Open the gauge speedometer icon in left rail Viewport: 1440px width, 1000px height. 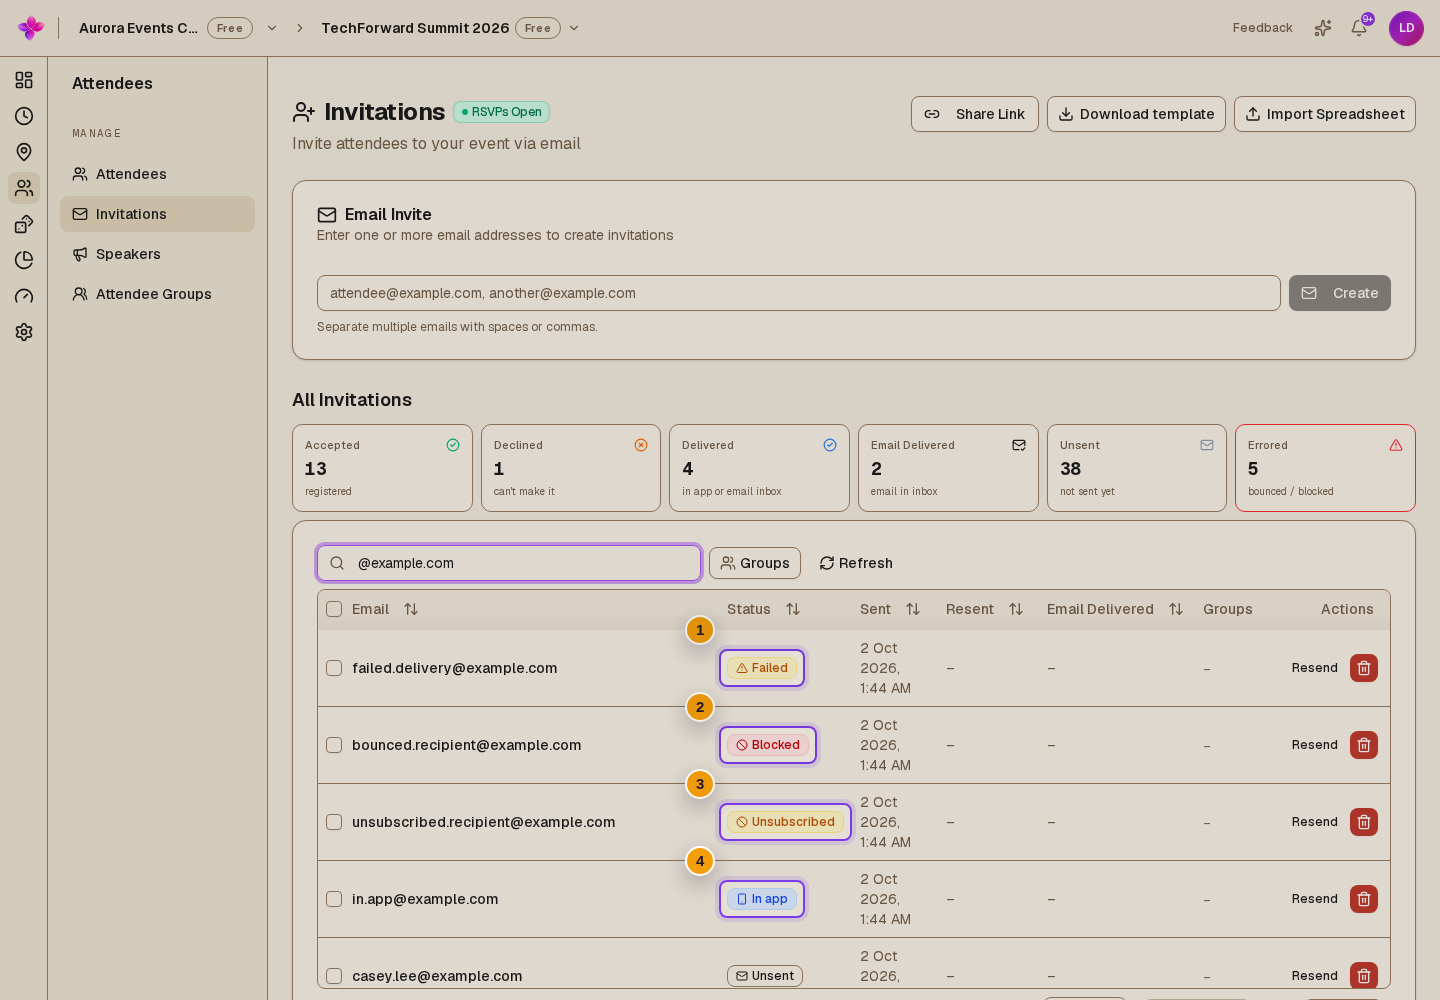point(24,296)
